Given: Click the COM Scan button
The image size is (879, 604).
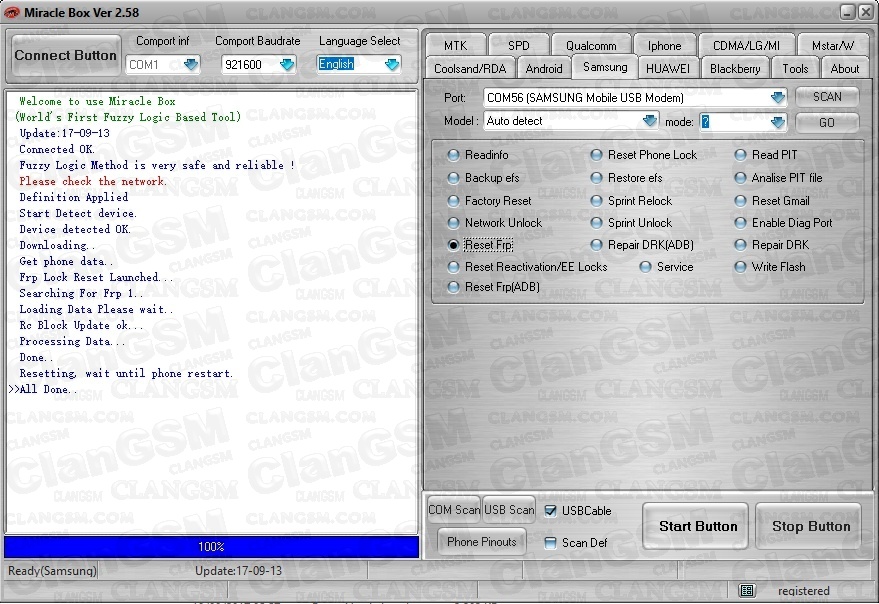Looking at the screenshot, I should [x=454, y=510].
